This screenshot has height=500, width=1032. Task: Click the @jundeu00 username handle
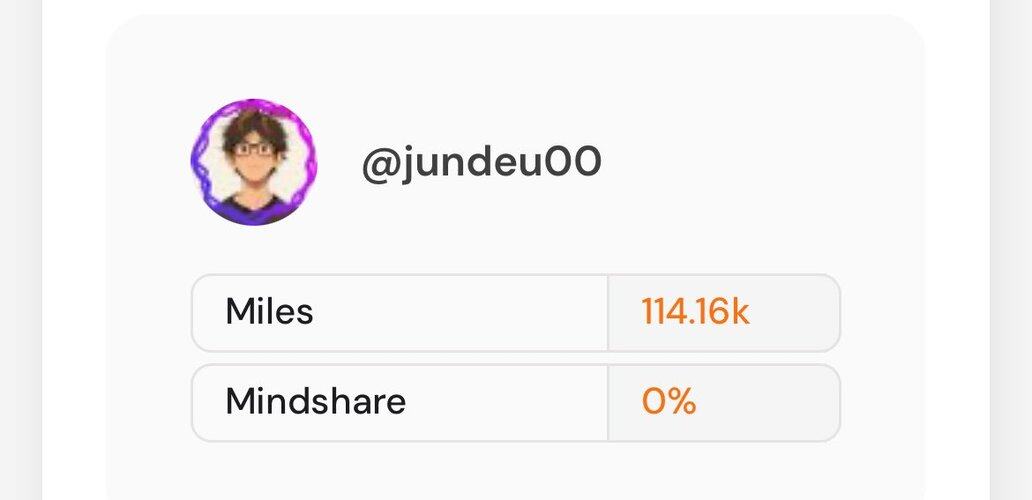481,164
